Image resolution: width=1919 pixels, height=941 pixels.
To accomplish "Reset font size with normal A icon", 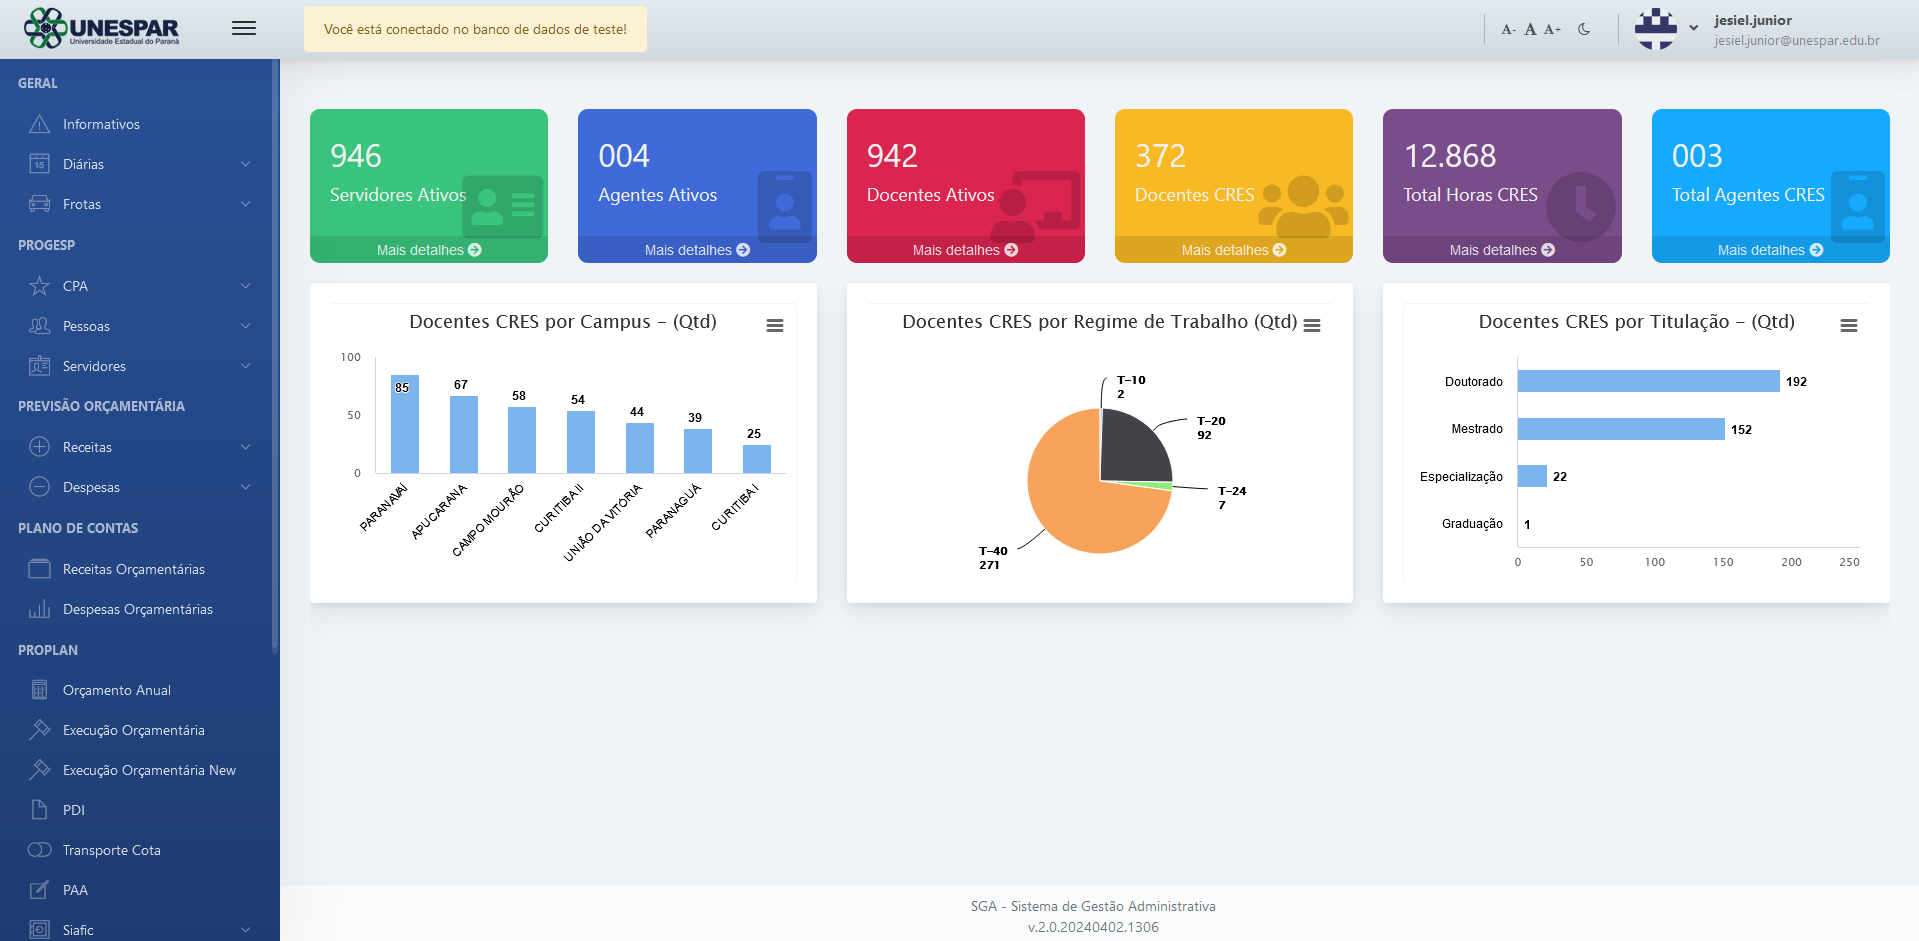I will (x=1530, y=29).
